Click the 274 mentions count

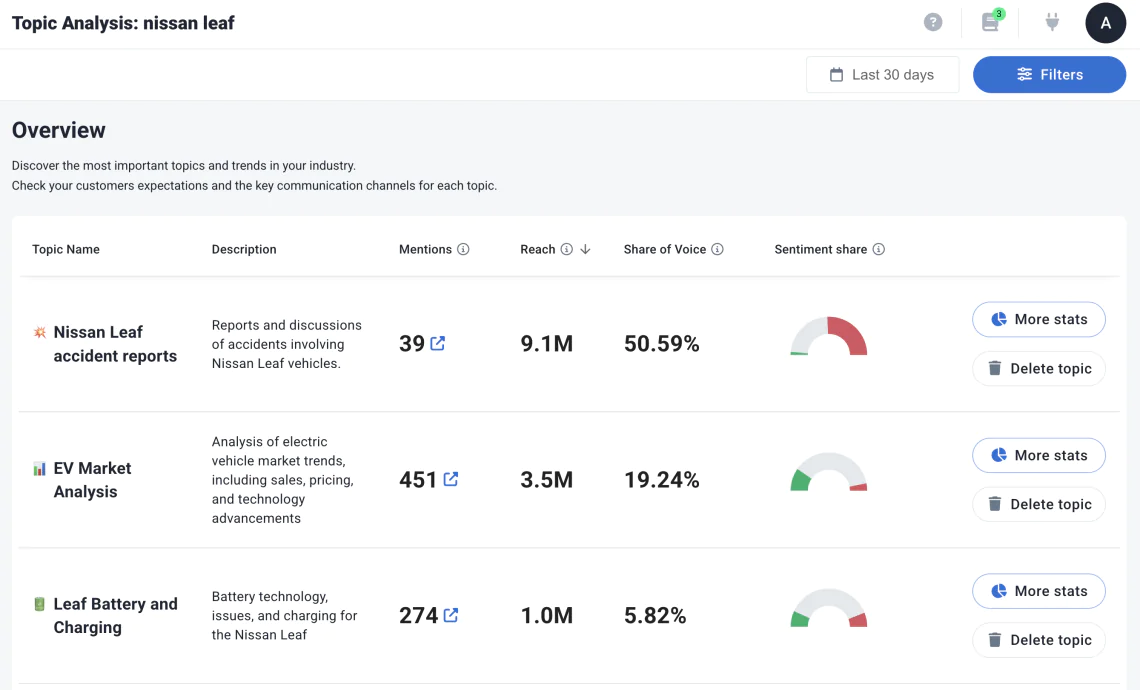(x=418, y=615)
